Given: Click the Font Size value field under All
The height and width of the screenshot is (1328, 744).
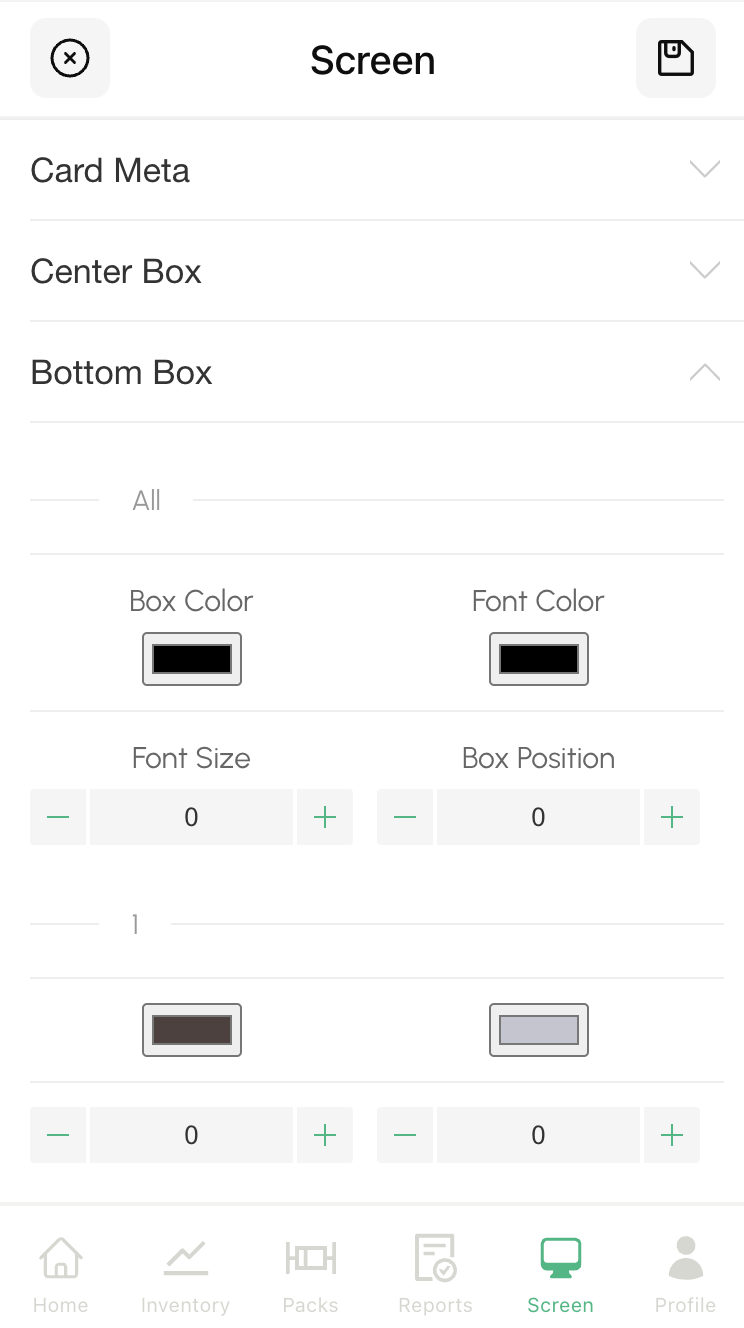Looking at the screenshot, I should 191,817.
